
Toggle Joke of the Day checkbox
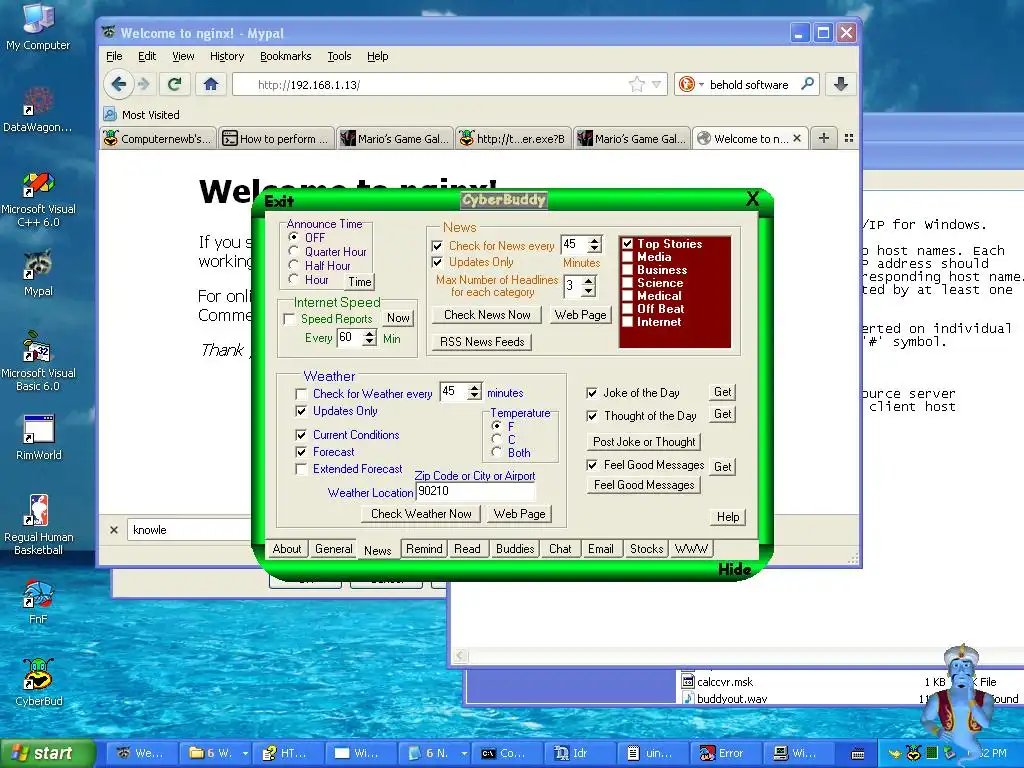click(x=592, y=393)
